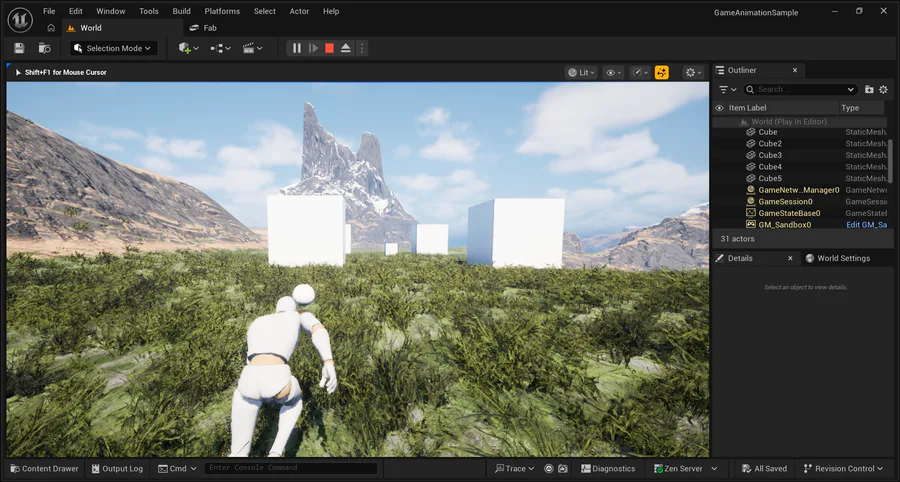Open the Cinematics clapperboard menu
The image size is (900, 482).
point(253,48)
